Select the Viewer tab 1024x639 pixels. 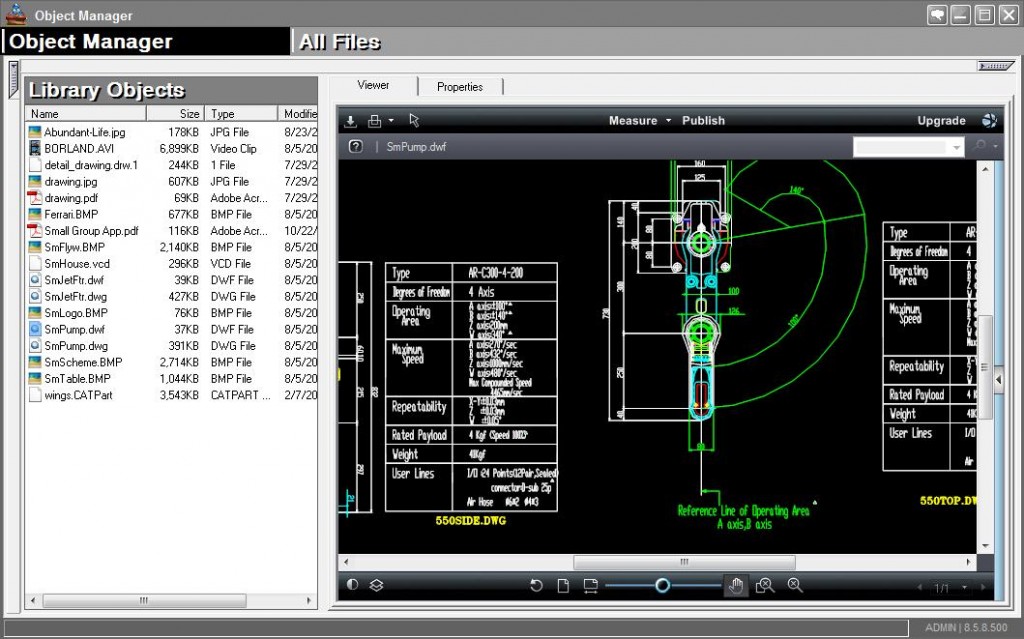click(372, 86)
